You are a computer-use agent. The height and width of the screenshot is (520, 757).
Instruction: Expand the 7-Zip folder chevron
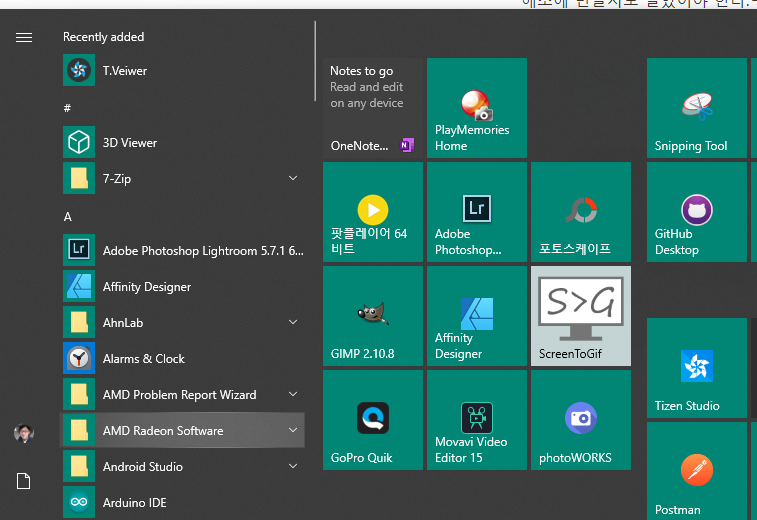[293, 178]
